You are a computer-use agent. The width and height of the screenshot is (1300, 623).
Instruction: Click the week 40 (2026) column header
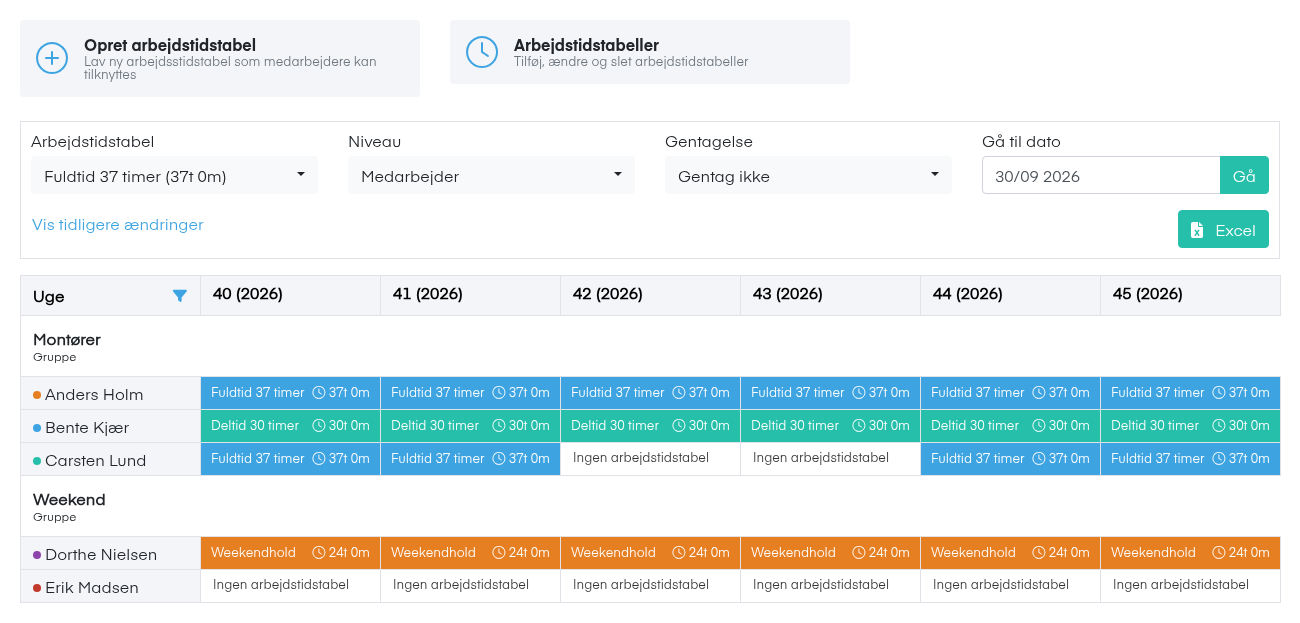(x=291, y=295)
